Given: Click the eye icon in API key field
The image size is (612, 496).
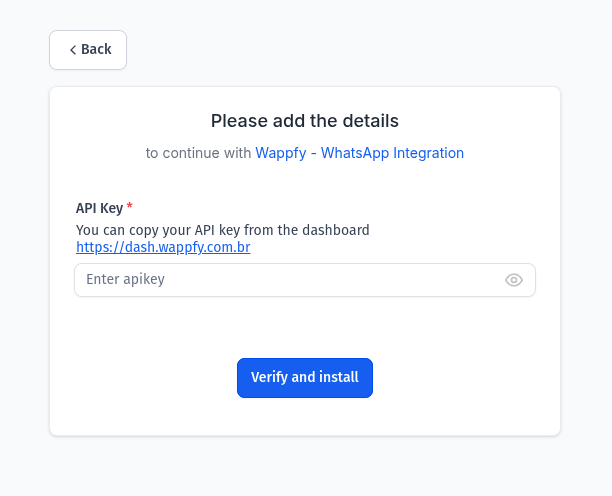Looking at the screenshot, I should [x=514, y=280].
